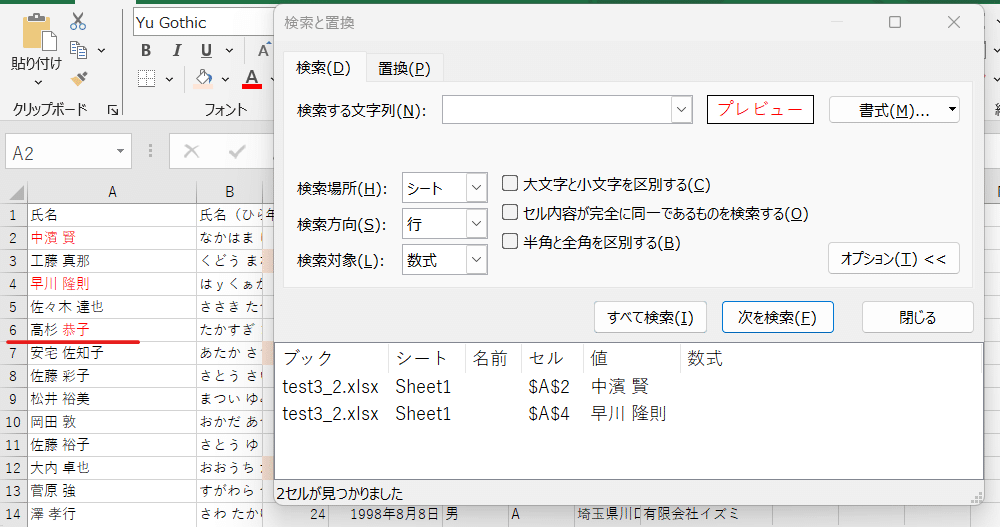This screenshot has width=1000, height=527.
Task: Click the 閉じる button
Action: [917, 317]
